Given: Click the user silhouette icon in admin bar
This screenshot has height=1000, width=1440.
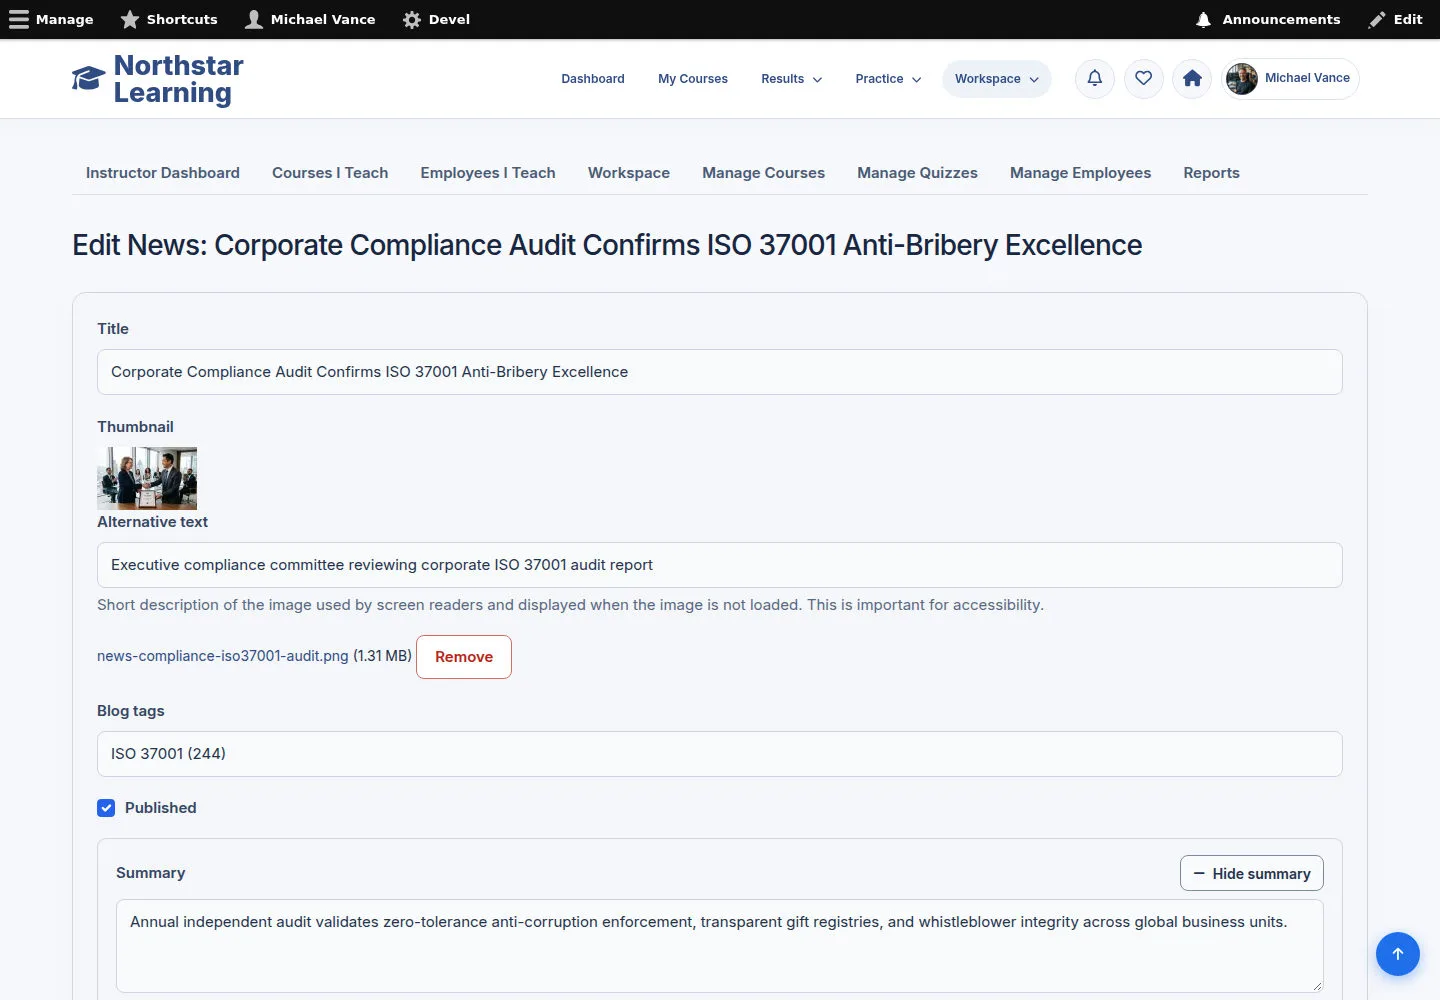Looking at the screenshot, I should (254, 20).
